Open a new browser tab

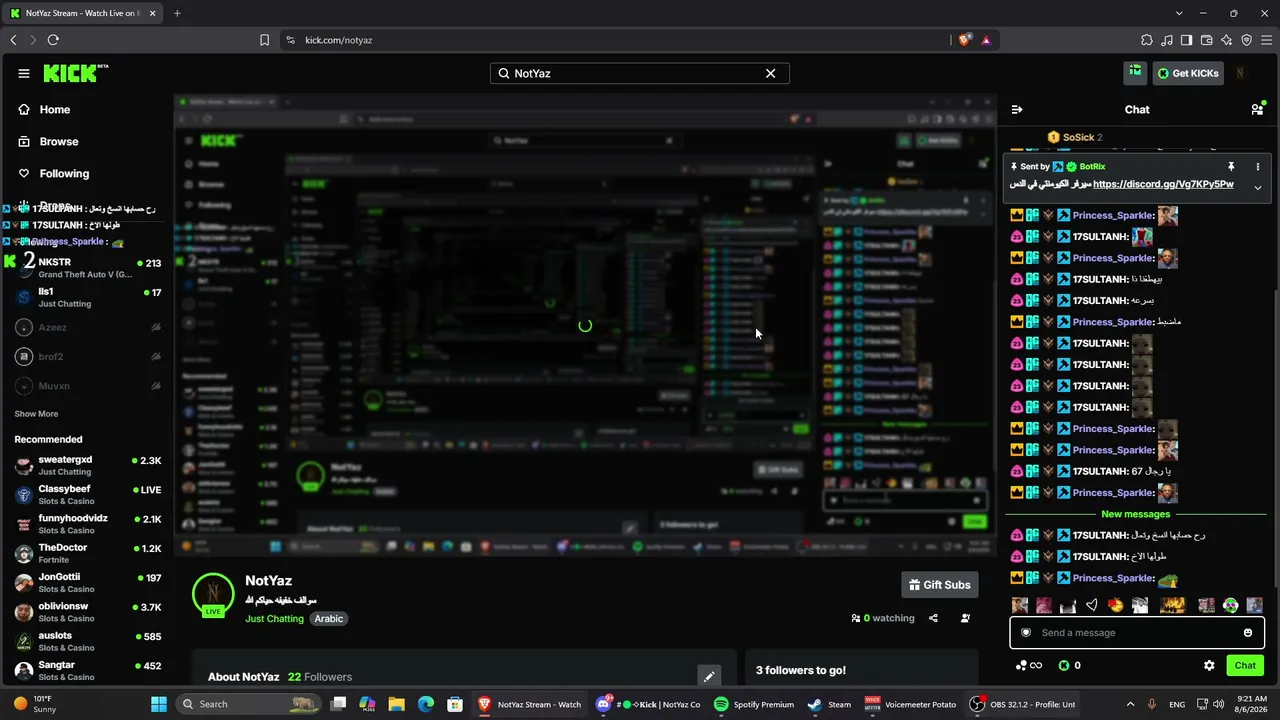click(x=177, y=13)
